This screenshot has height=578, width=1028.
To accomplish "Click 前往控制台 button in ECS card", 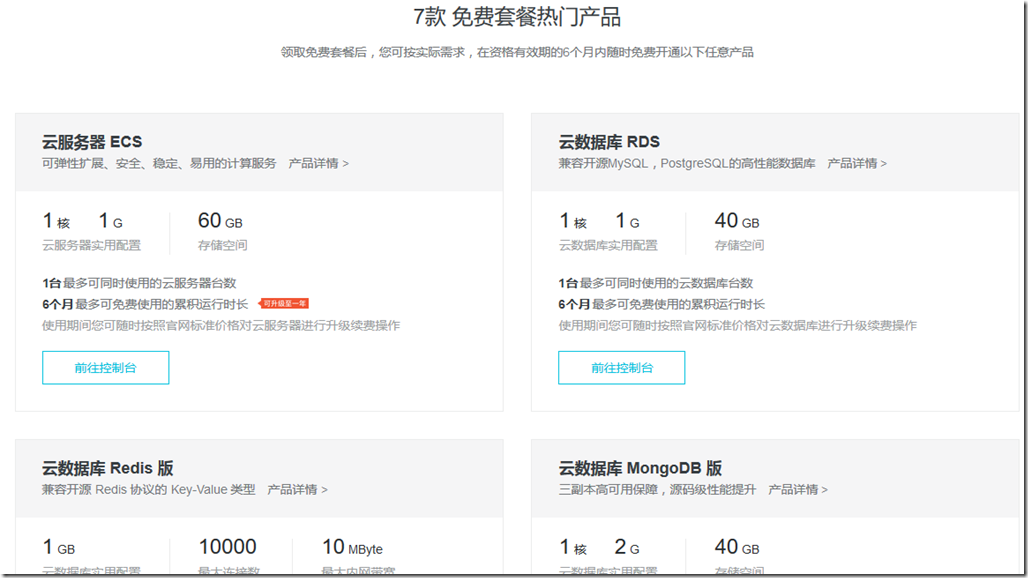I will pyautogui.click(x=106, y=368).
